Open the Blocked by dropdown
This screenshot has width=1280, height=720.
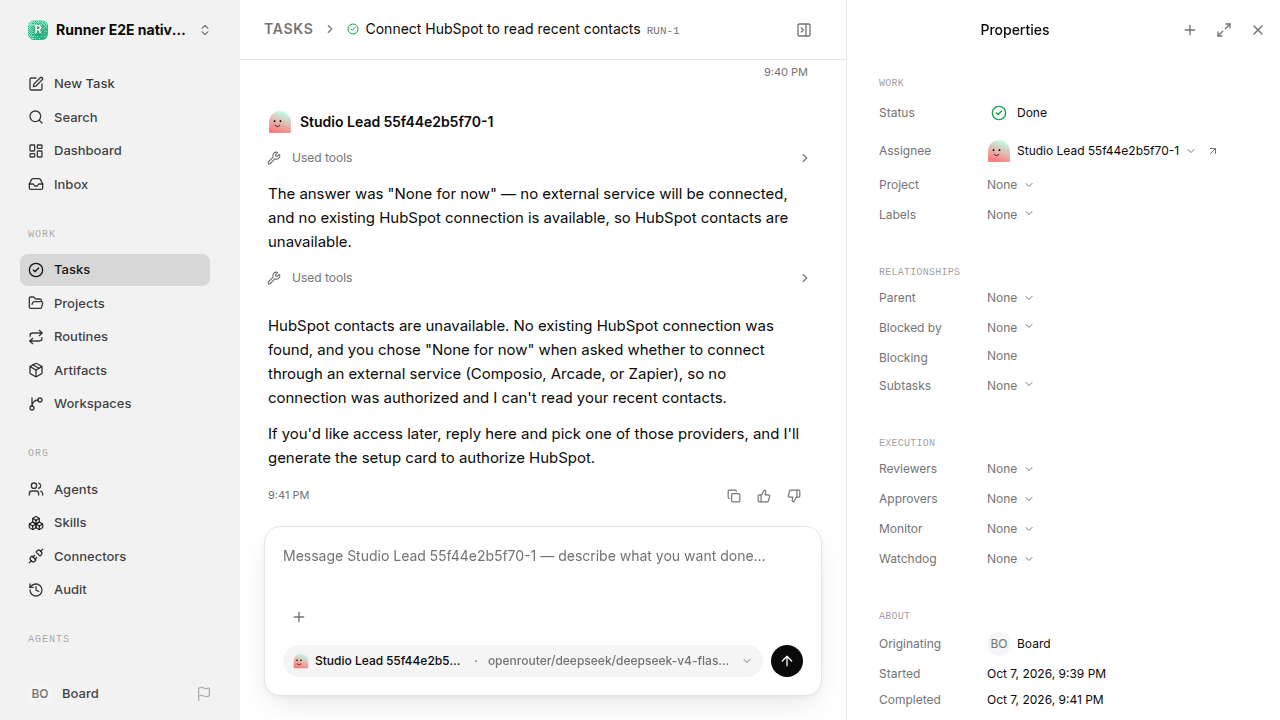[1010, 328]
